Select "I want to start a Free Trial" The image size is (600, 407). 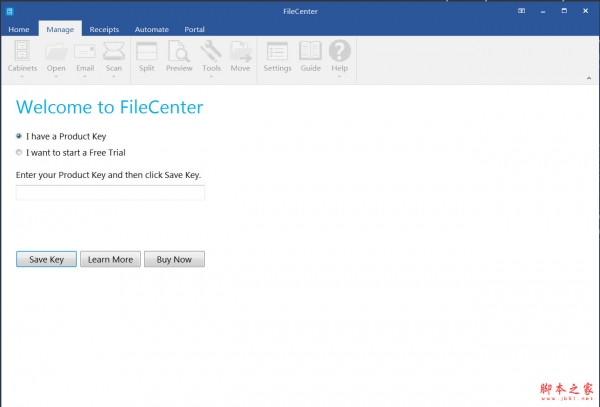[20, 153]
